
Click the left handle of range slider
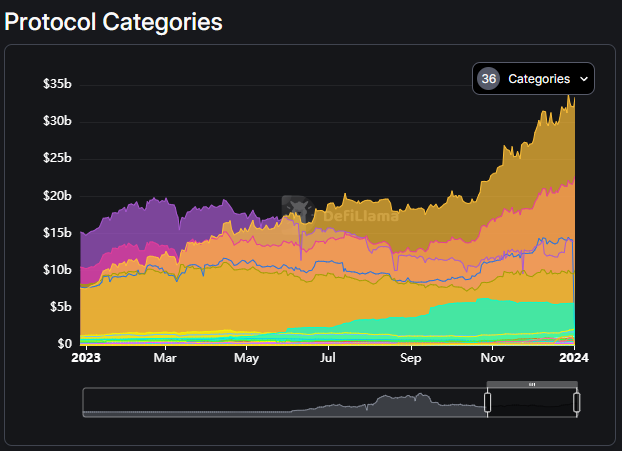[x=487, y=403]
